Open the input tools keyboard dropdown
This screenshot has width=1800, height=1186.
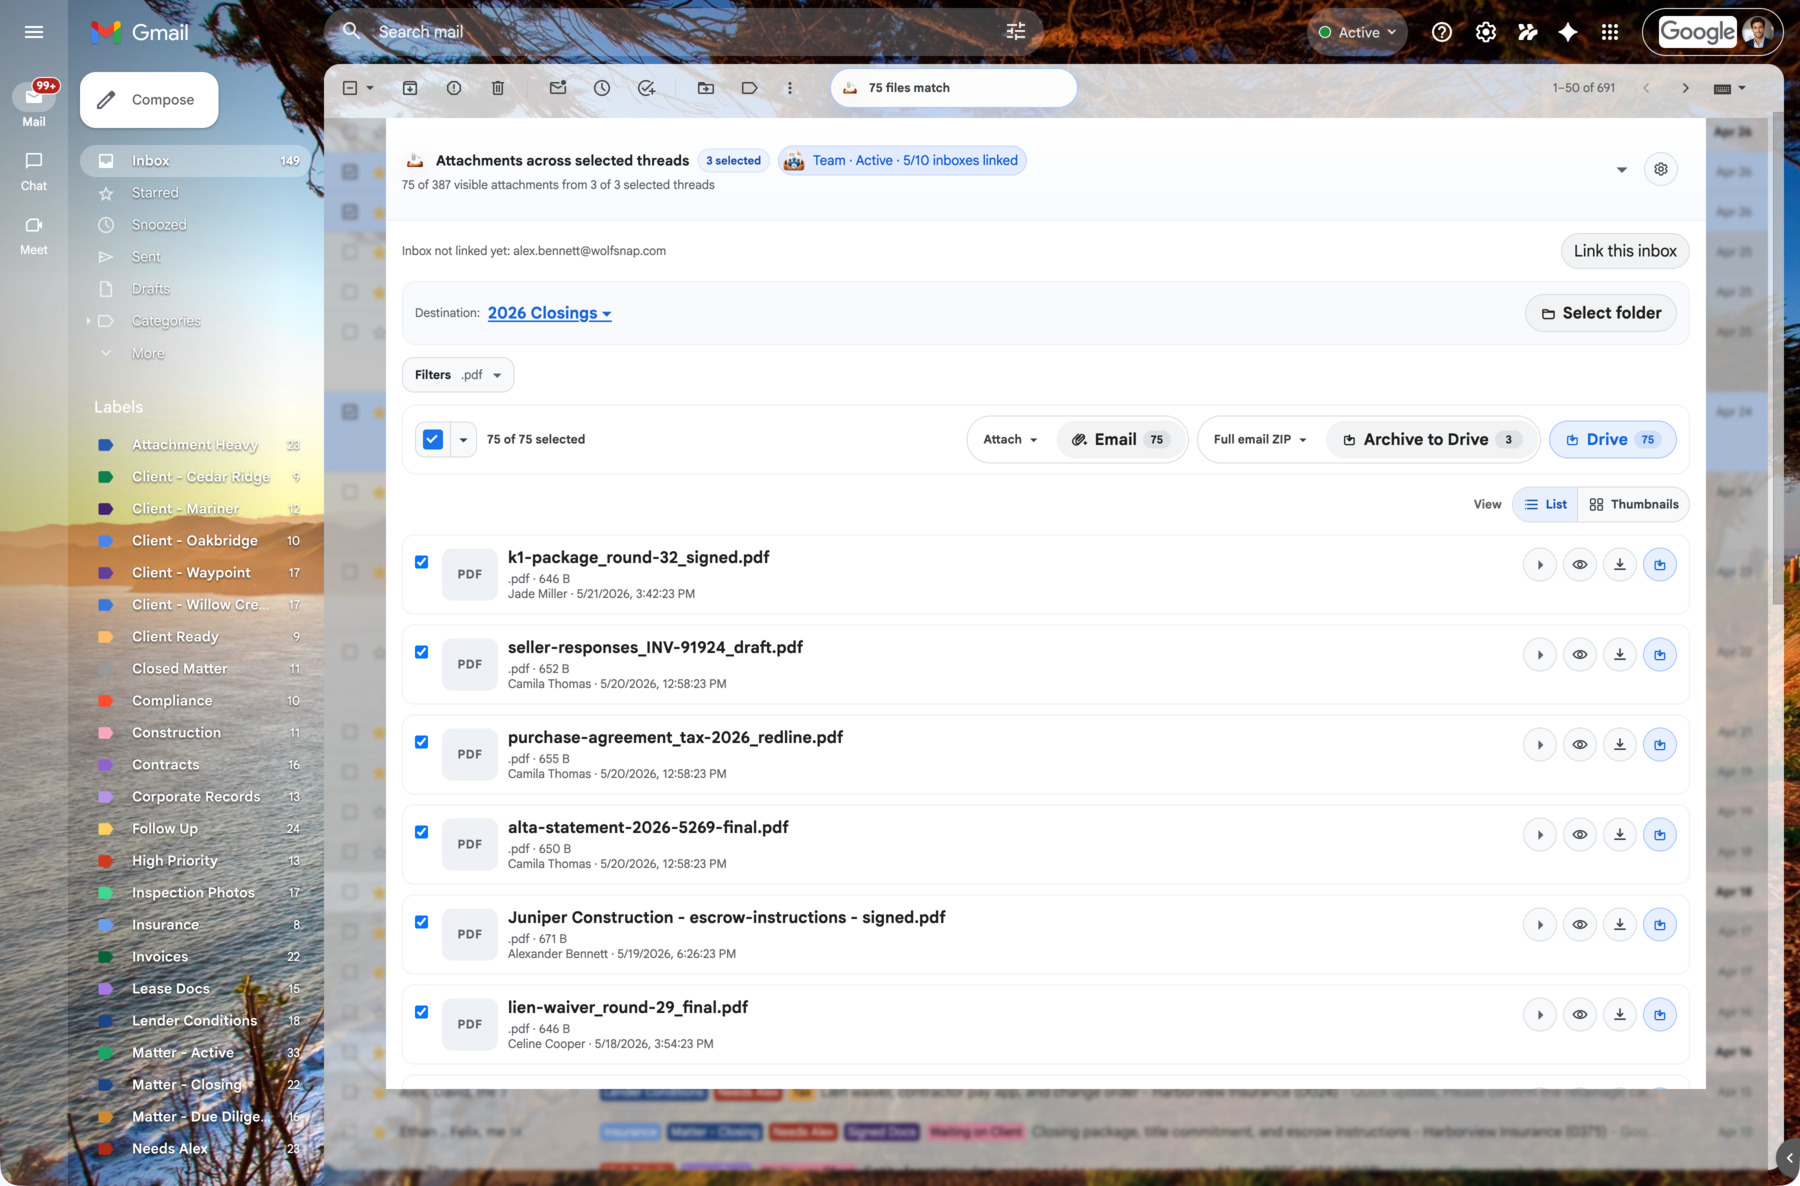click(1729, 88)
